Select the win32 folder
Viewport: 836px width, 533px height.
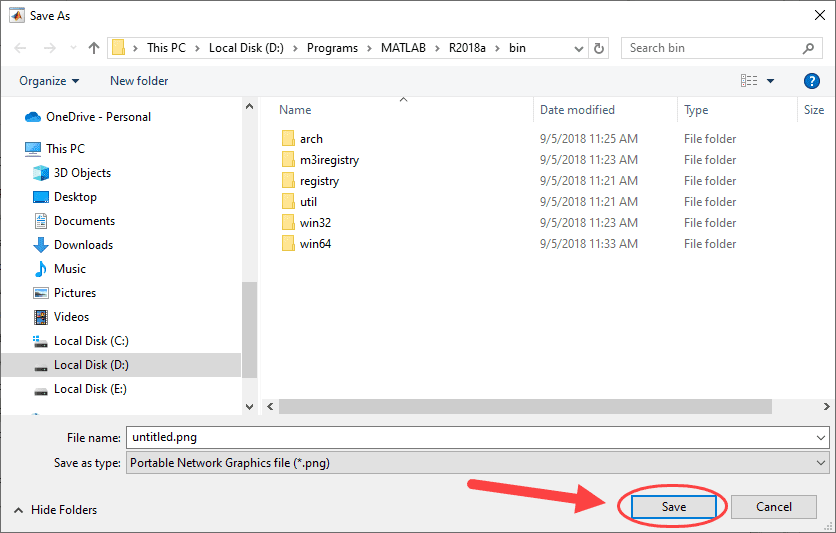click(315, 223)
